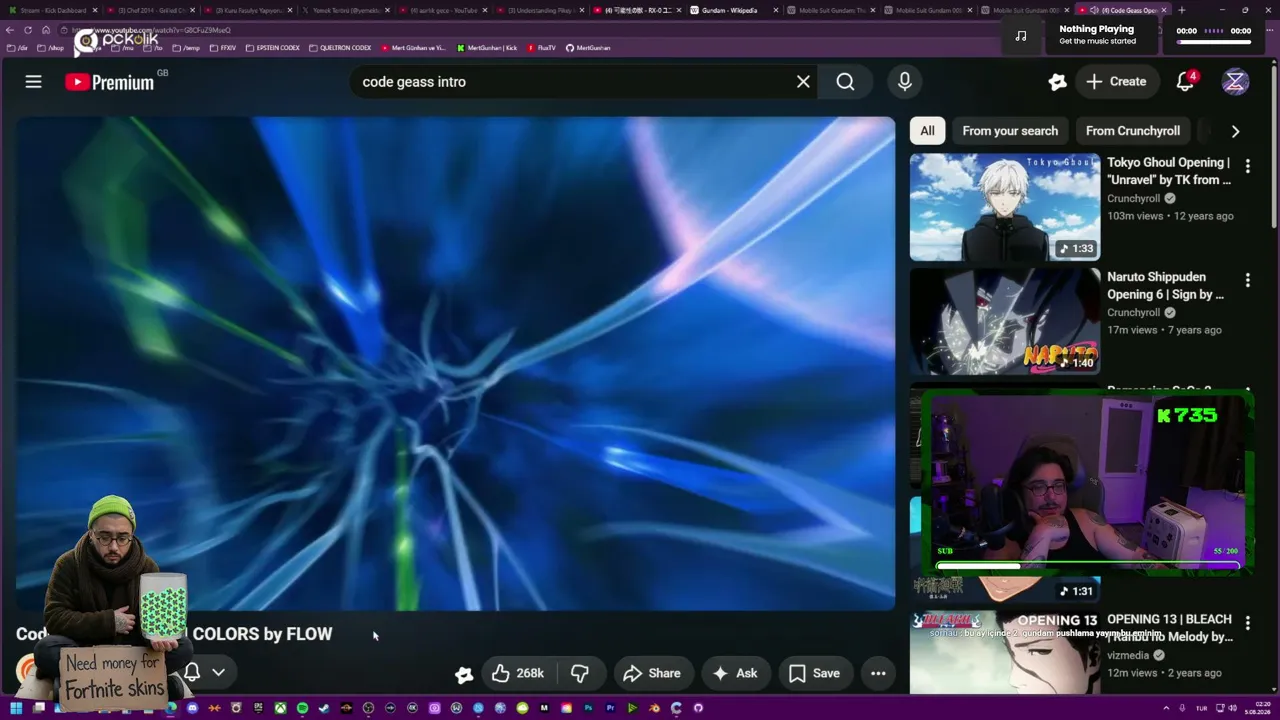Close the Stream - Kick Dashboard tab
The width and height of the screenshot is (1280, 720).
pos(95,10)
